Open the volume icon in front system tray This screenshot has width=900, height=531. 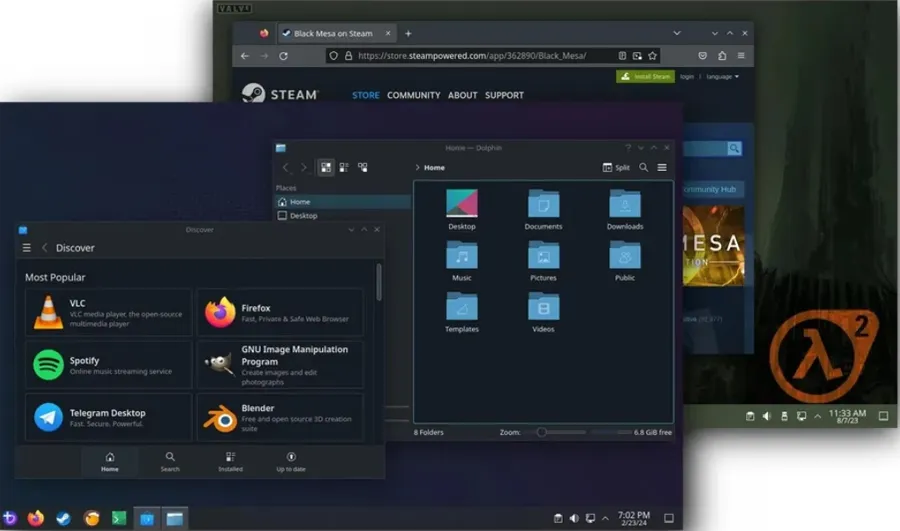coord(574,518)
